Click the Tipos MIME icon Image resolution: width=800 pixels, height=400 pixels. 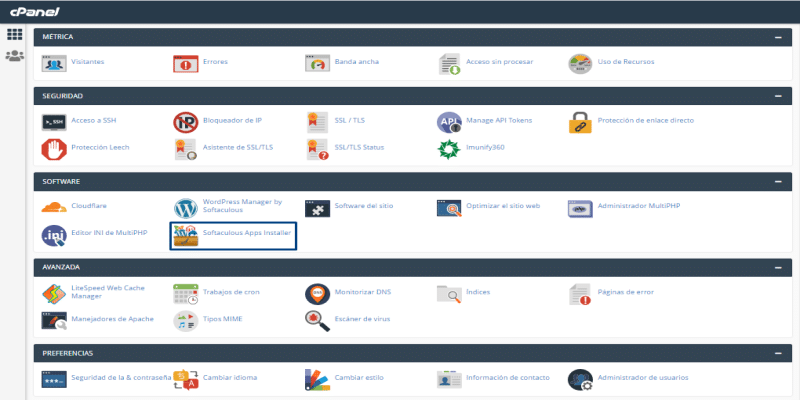[x=186, y=320]
